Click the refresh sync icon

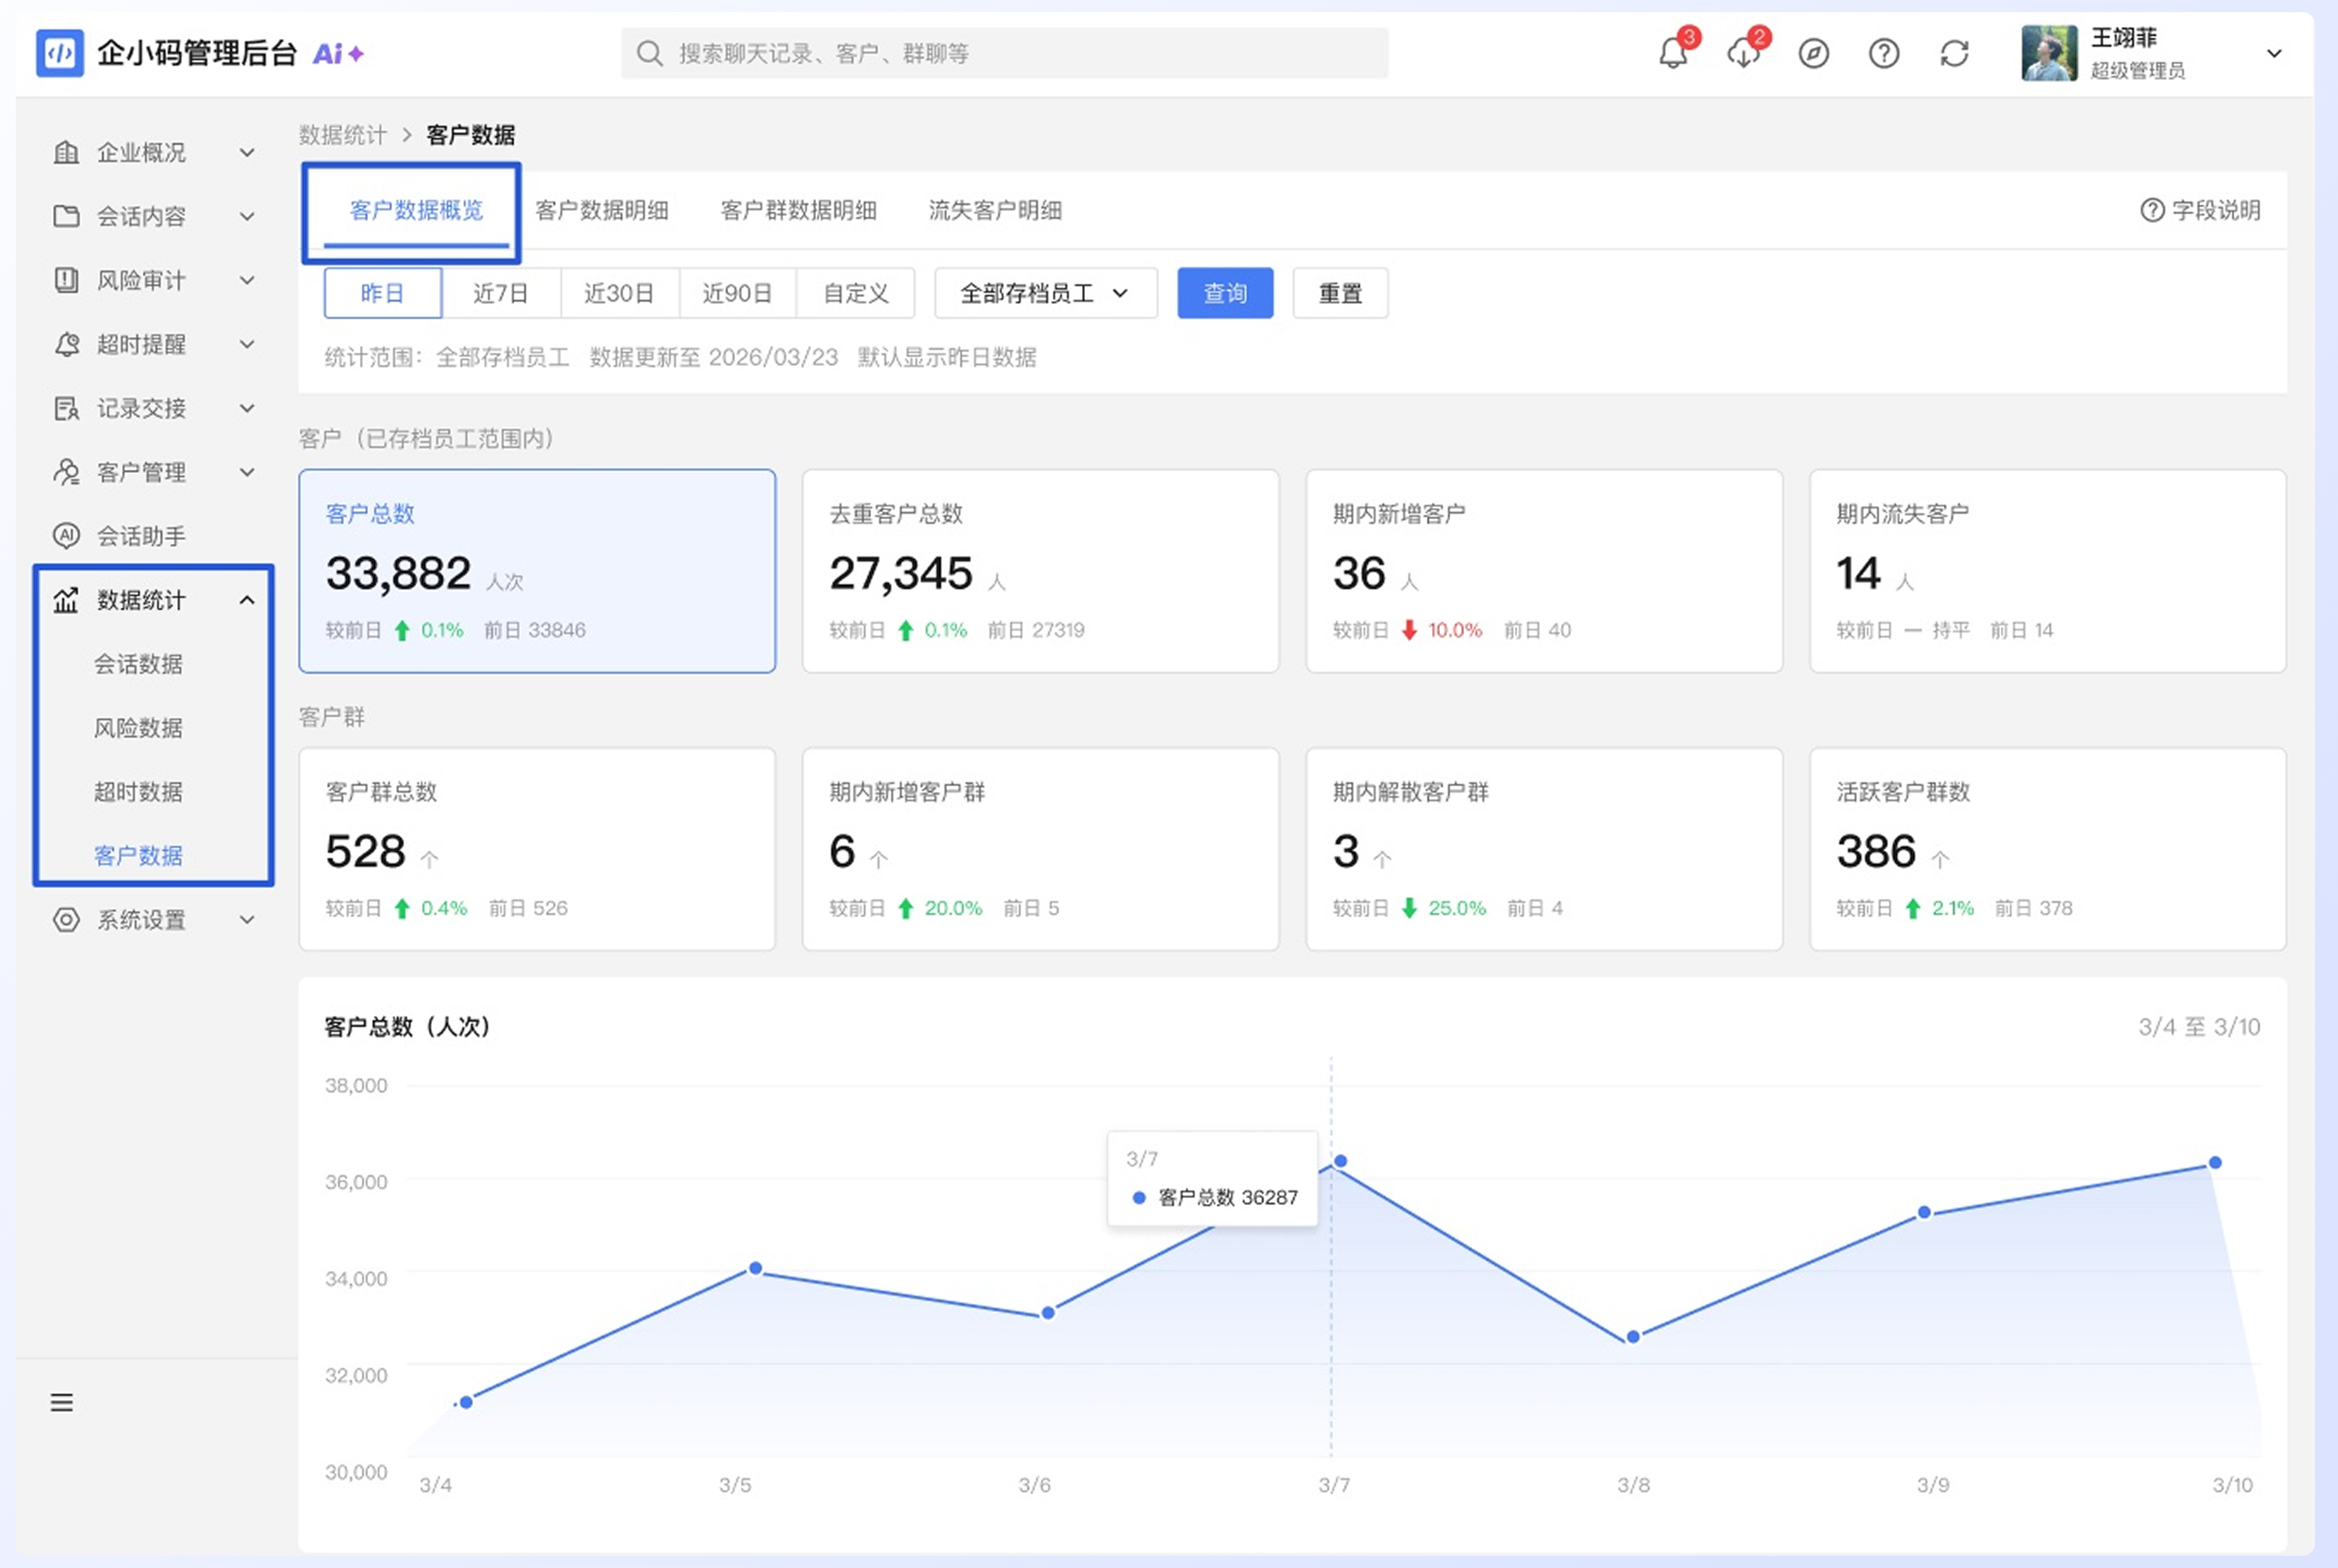pos(1954,53)
